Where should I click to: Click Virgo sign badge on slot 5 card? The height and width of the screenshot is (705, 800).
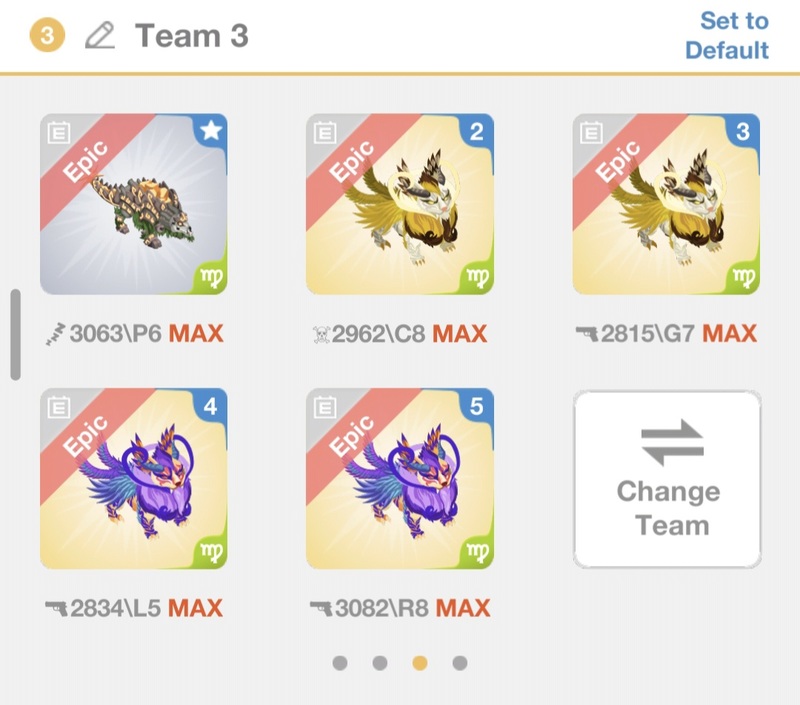pyautogui.click(x=478, y=552)
